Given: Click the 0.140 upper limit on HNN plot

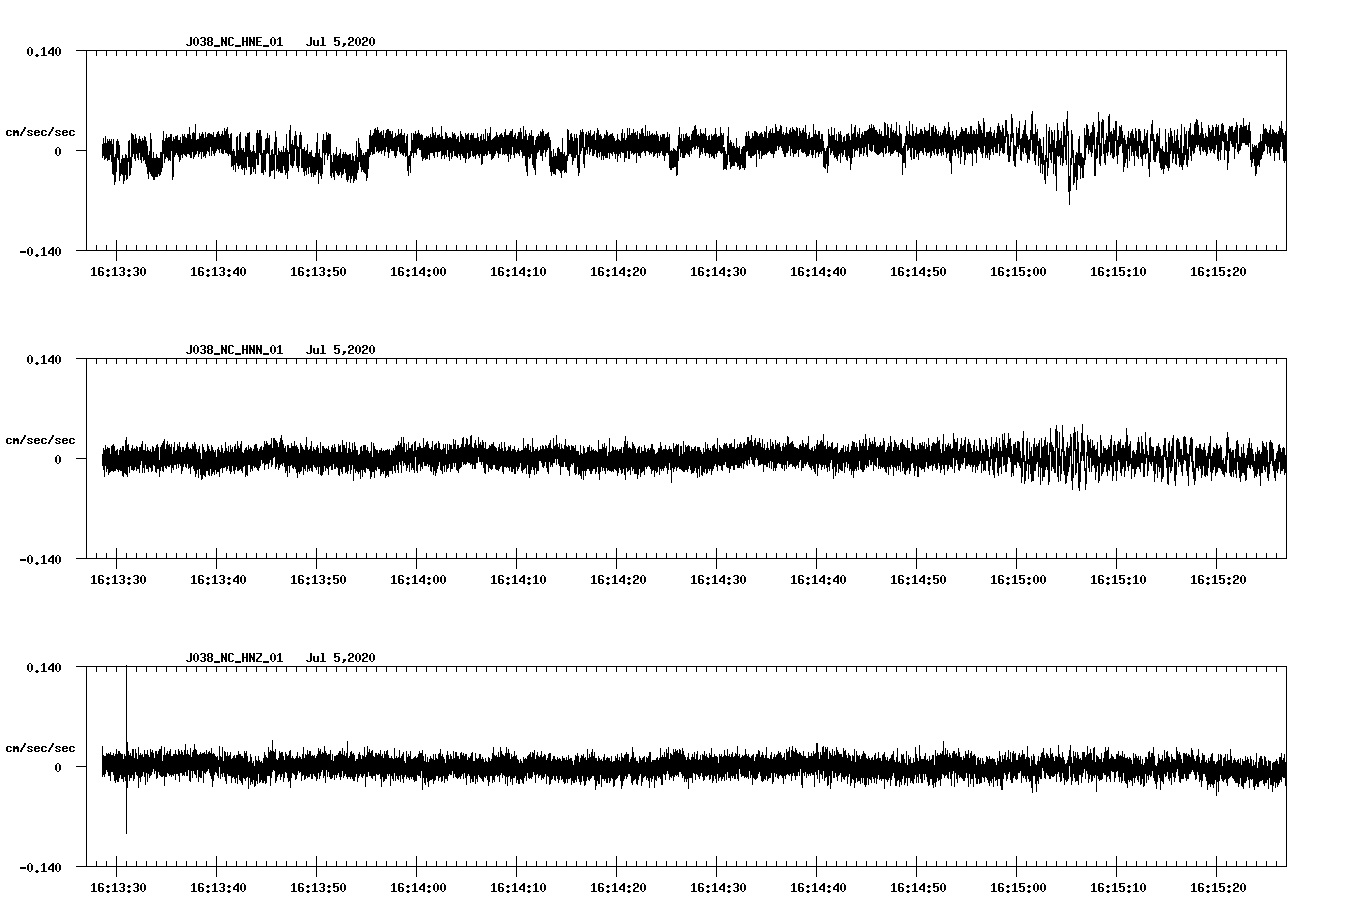Looking at the screenshot, I should click(x=44, y=359).
